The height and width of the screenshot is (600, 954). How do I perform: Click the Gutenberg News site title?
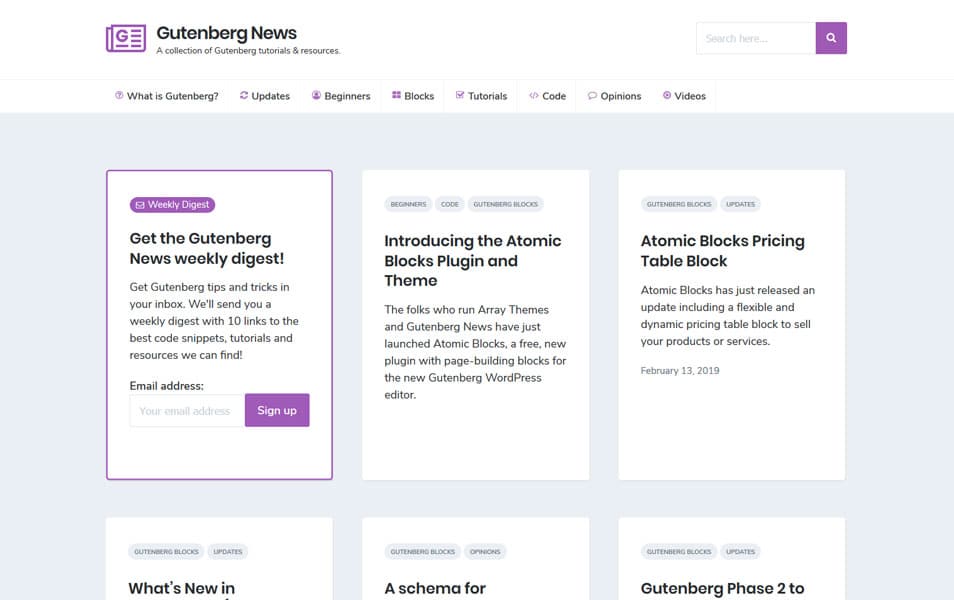pyautogui.click(x=226, y=33)
